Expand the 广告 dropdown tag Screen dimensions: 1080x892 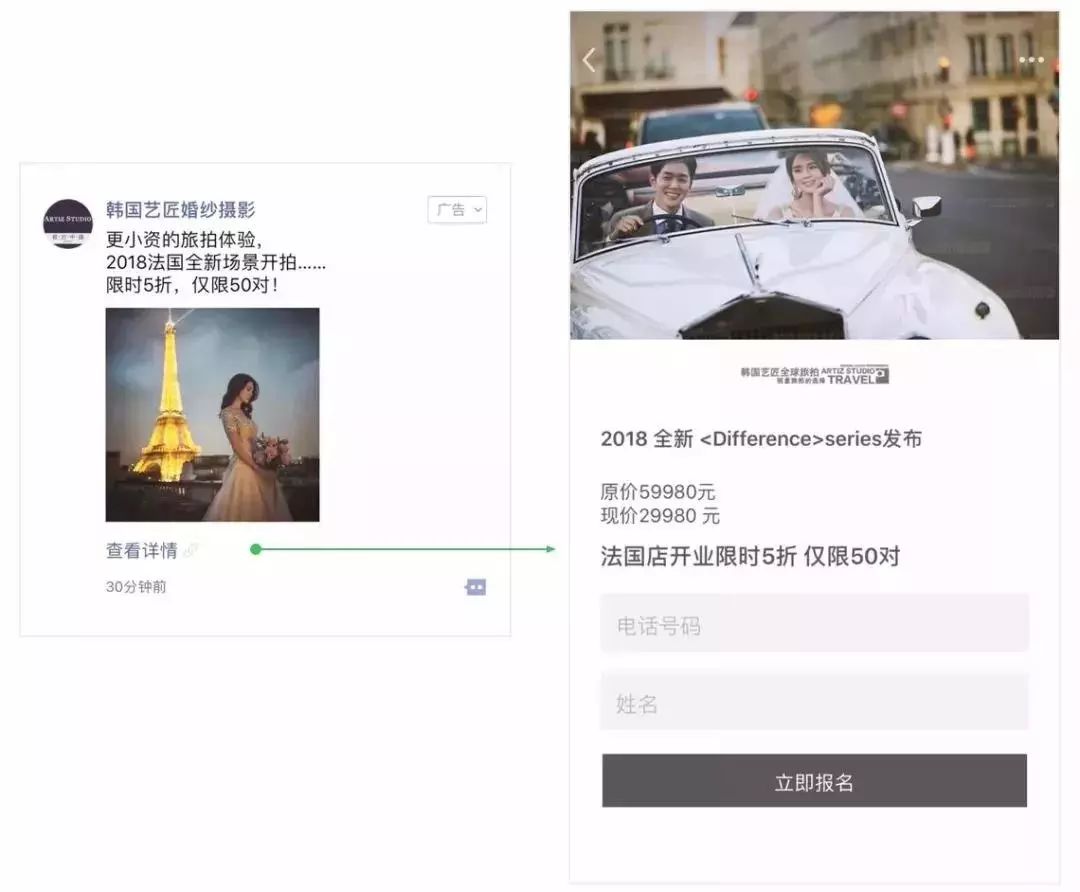(457, 209)
